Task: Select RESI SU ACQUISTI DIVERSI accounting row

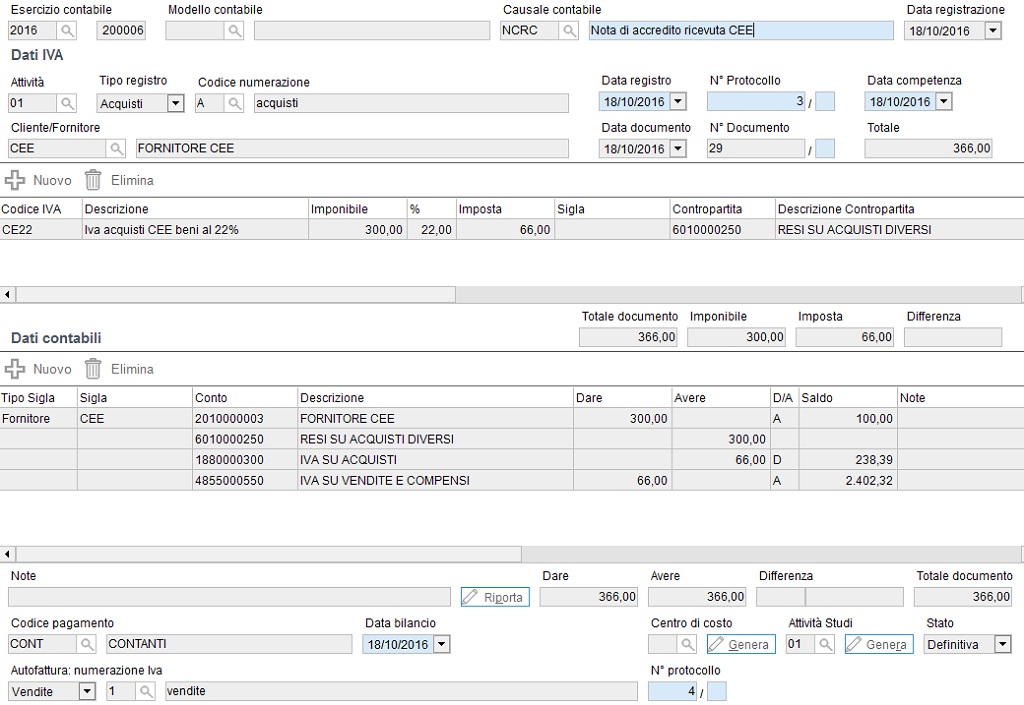Action: click(512, 439)
